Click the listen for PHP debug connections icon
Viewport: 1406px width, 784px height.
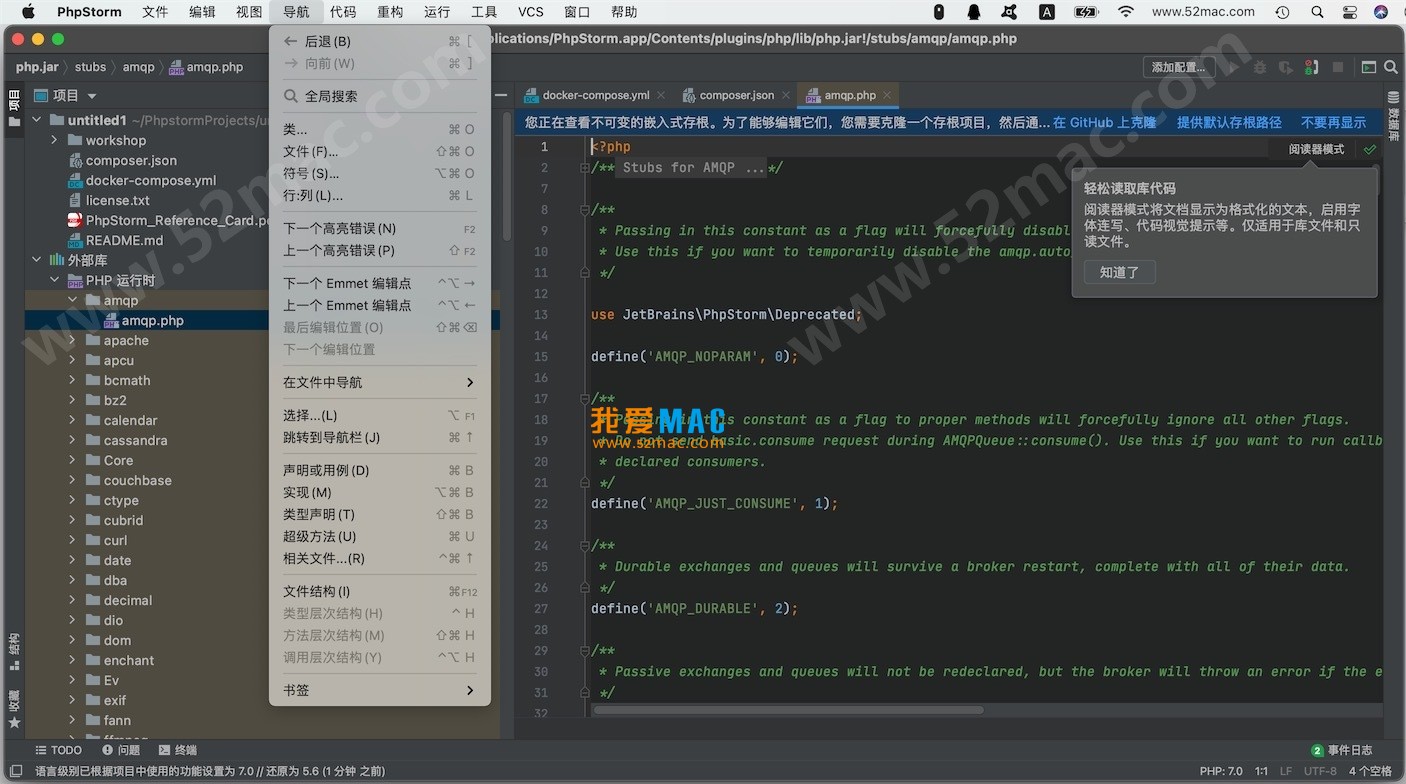pos(1312,67)
